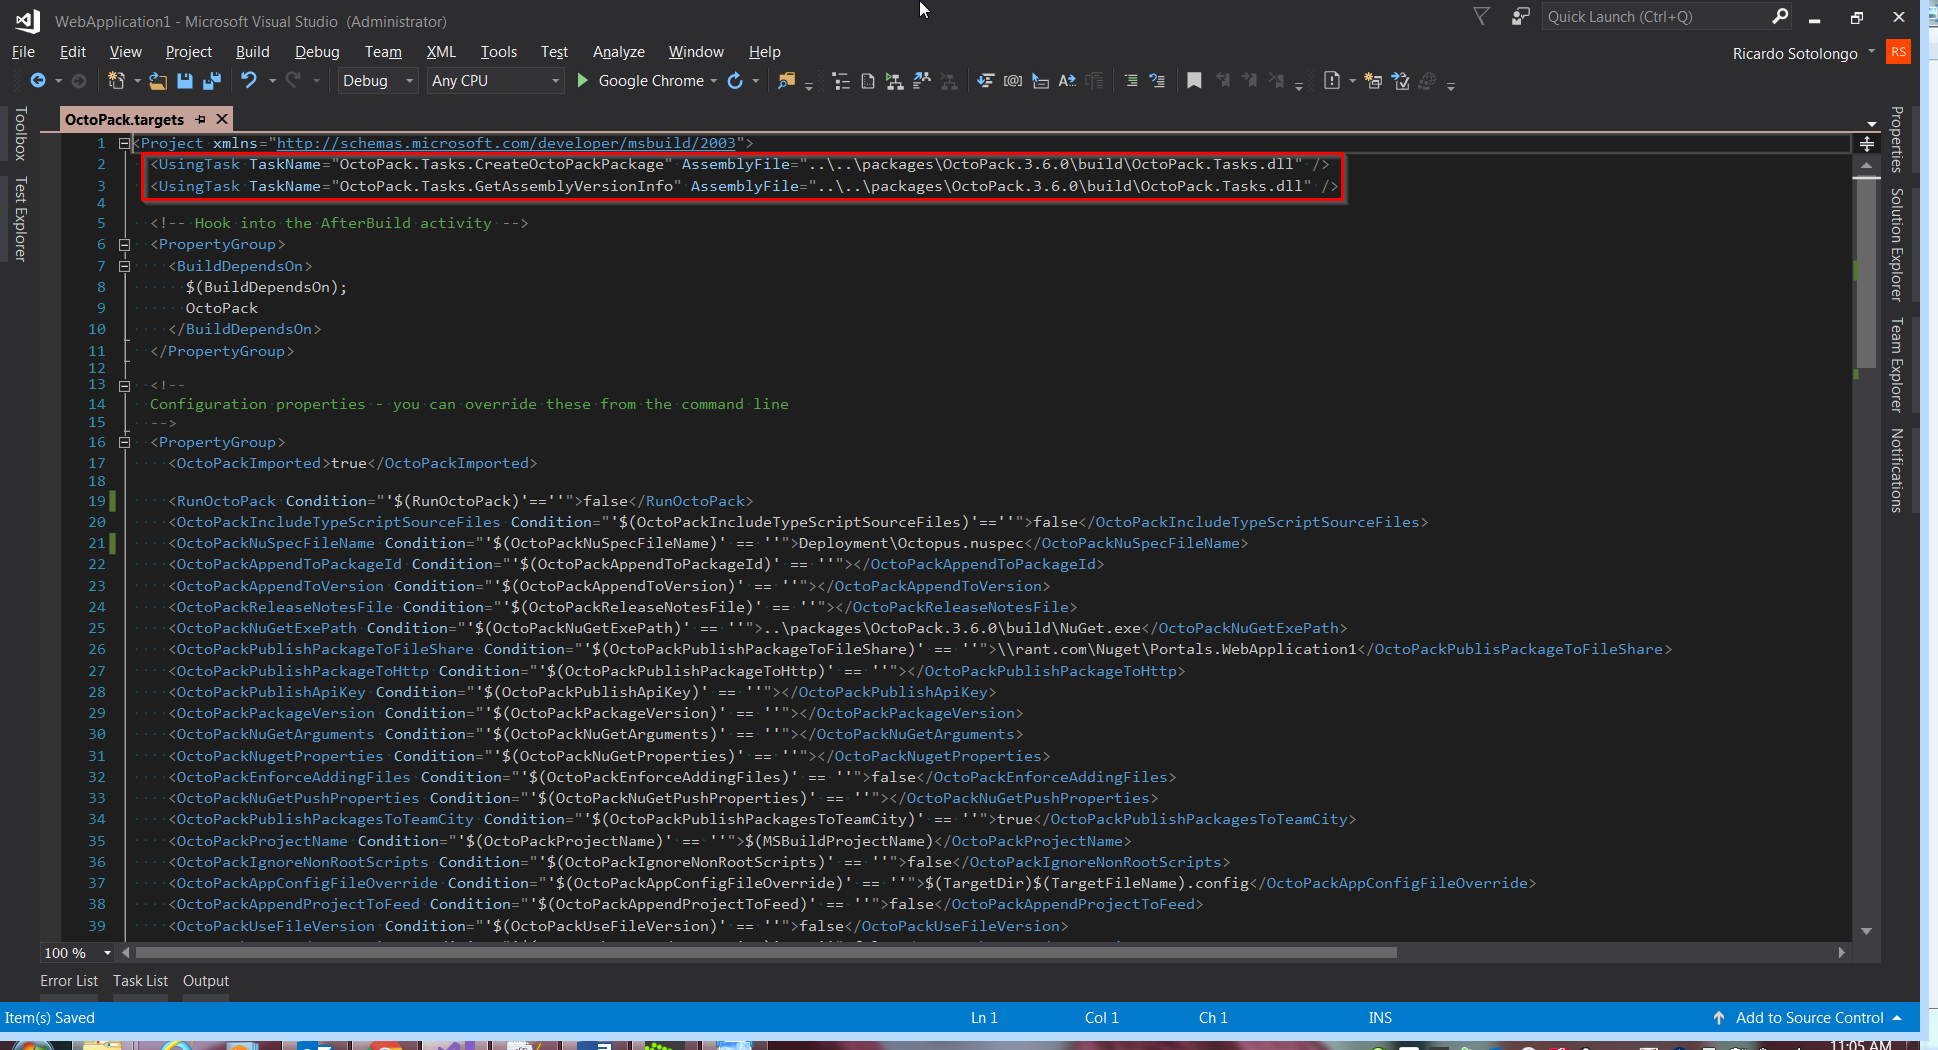Viewport: 1938px width, 1050px height.
Task: Open the File menu
Action: 23,52
